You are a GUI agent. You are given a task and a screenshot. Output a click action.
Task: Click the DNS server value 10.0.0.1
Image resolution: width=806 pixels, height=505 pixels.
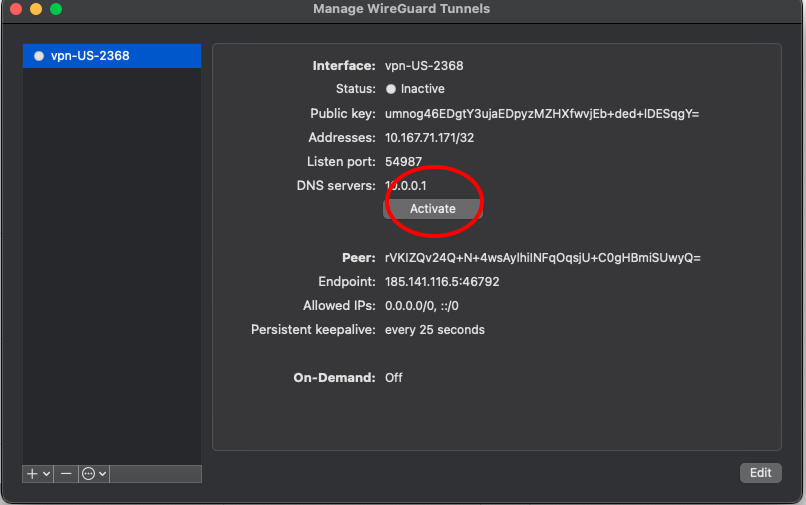point(406,186)
